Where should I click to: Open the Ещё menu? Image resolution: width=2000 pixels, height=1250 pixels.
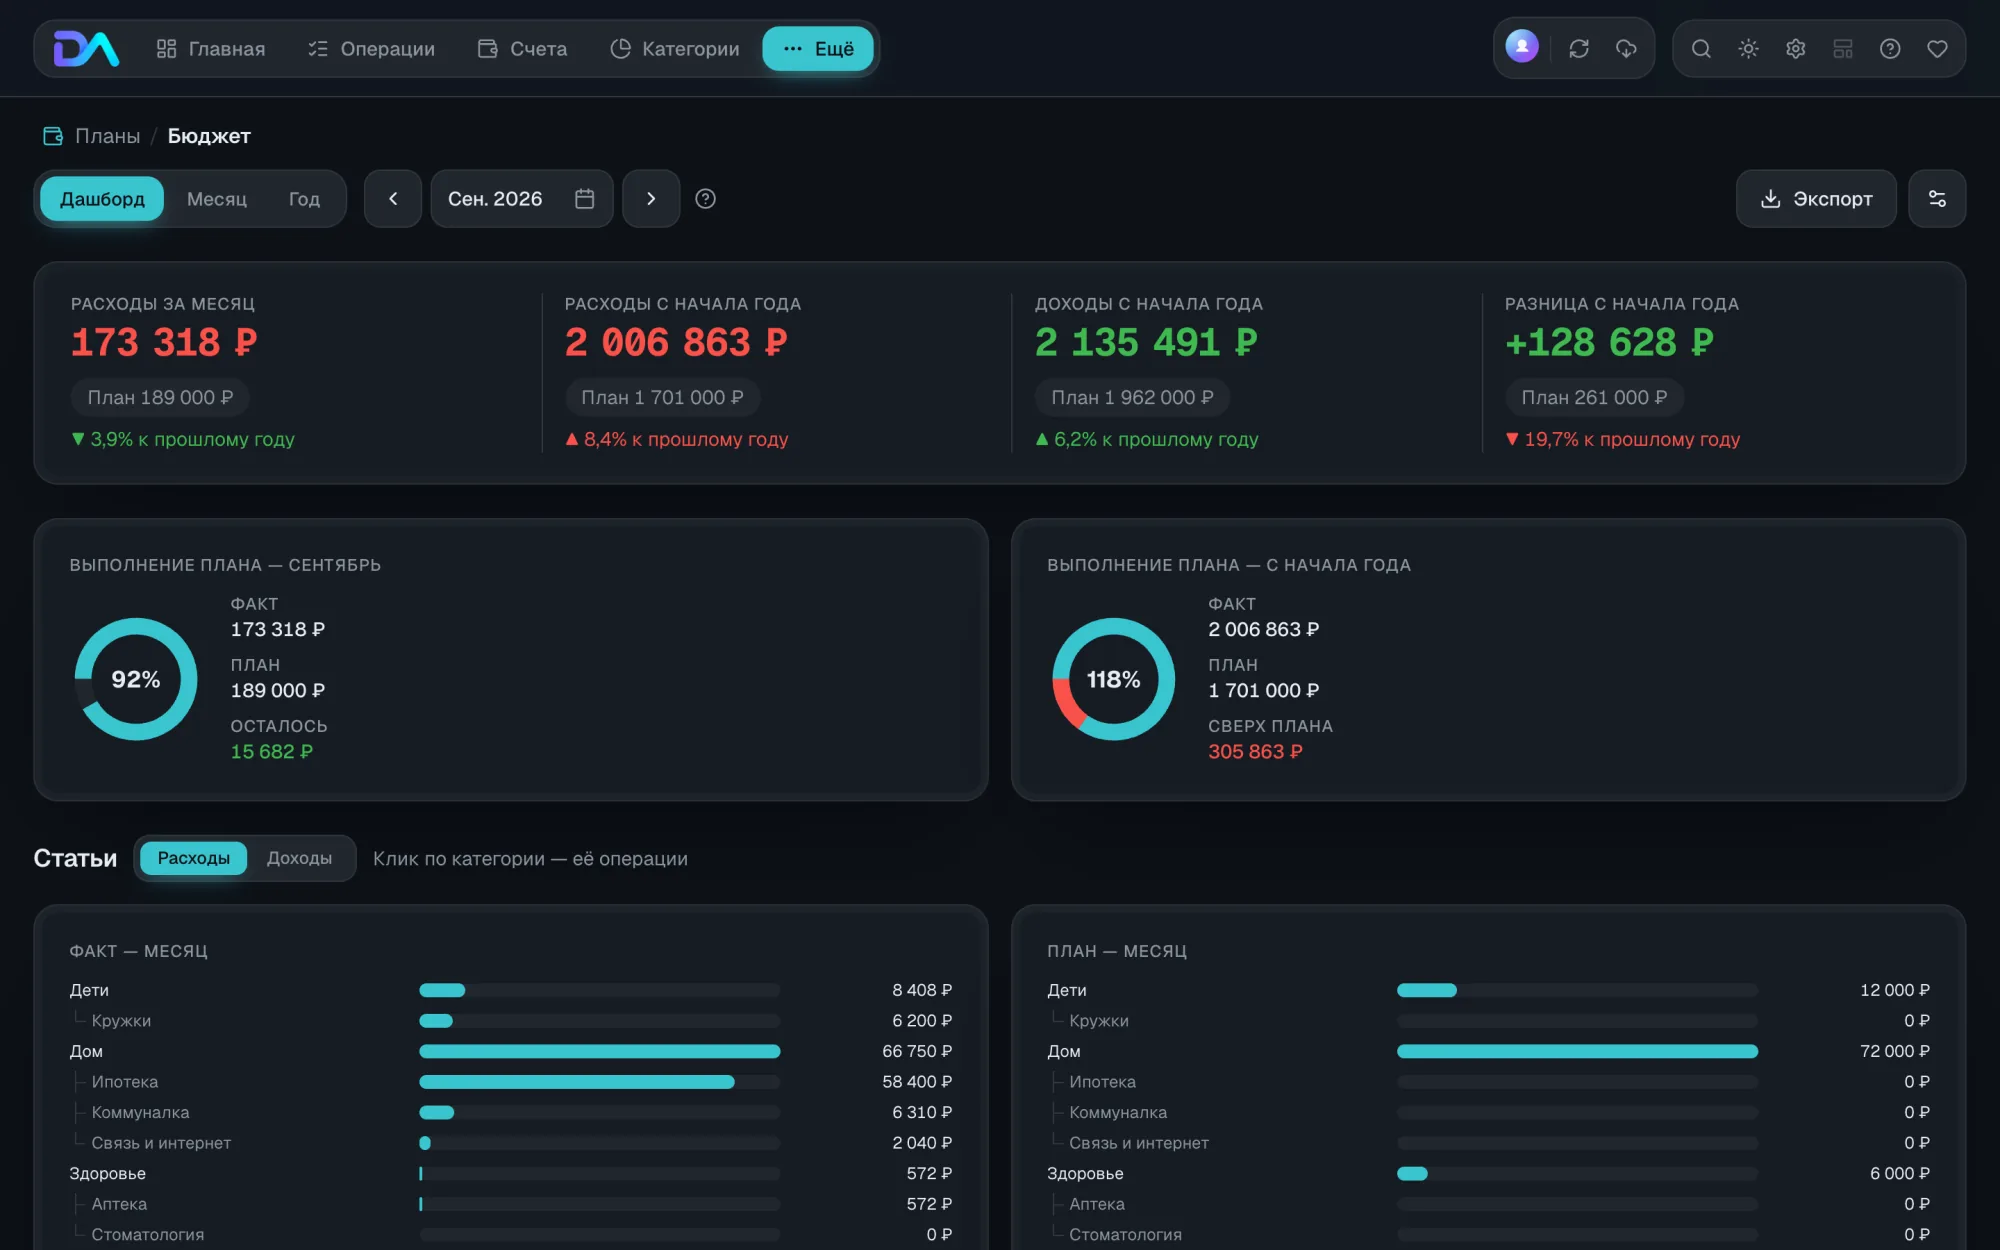(x=818, y=49)
